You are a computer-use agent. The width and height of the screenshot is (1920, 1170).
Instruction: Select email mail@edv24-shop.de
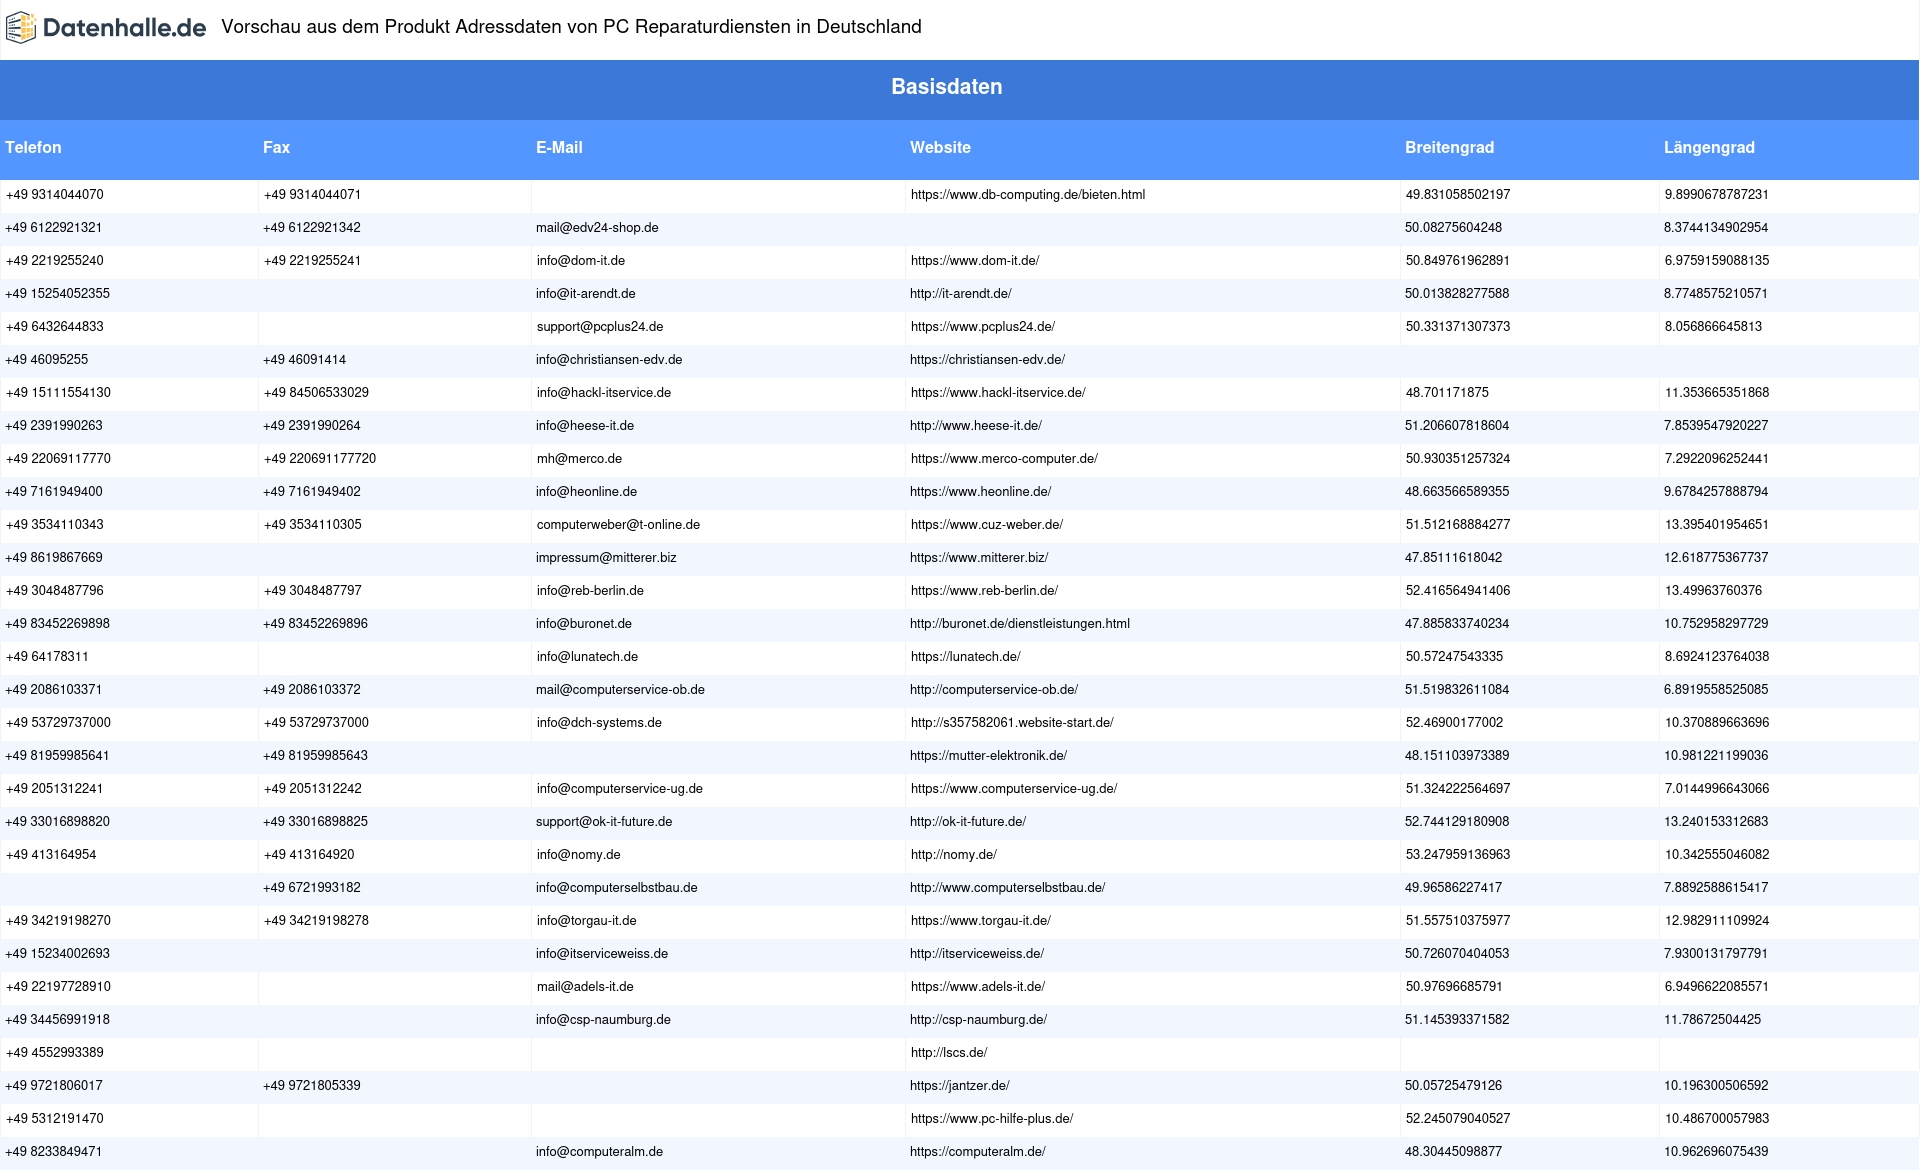click(597, 228)
